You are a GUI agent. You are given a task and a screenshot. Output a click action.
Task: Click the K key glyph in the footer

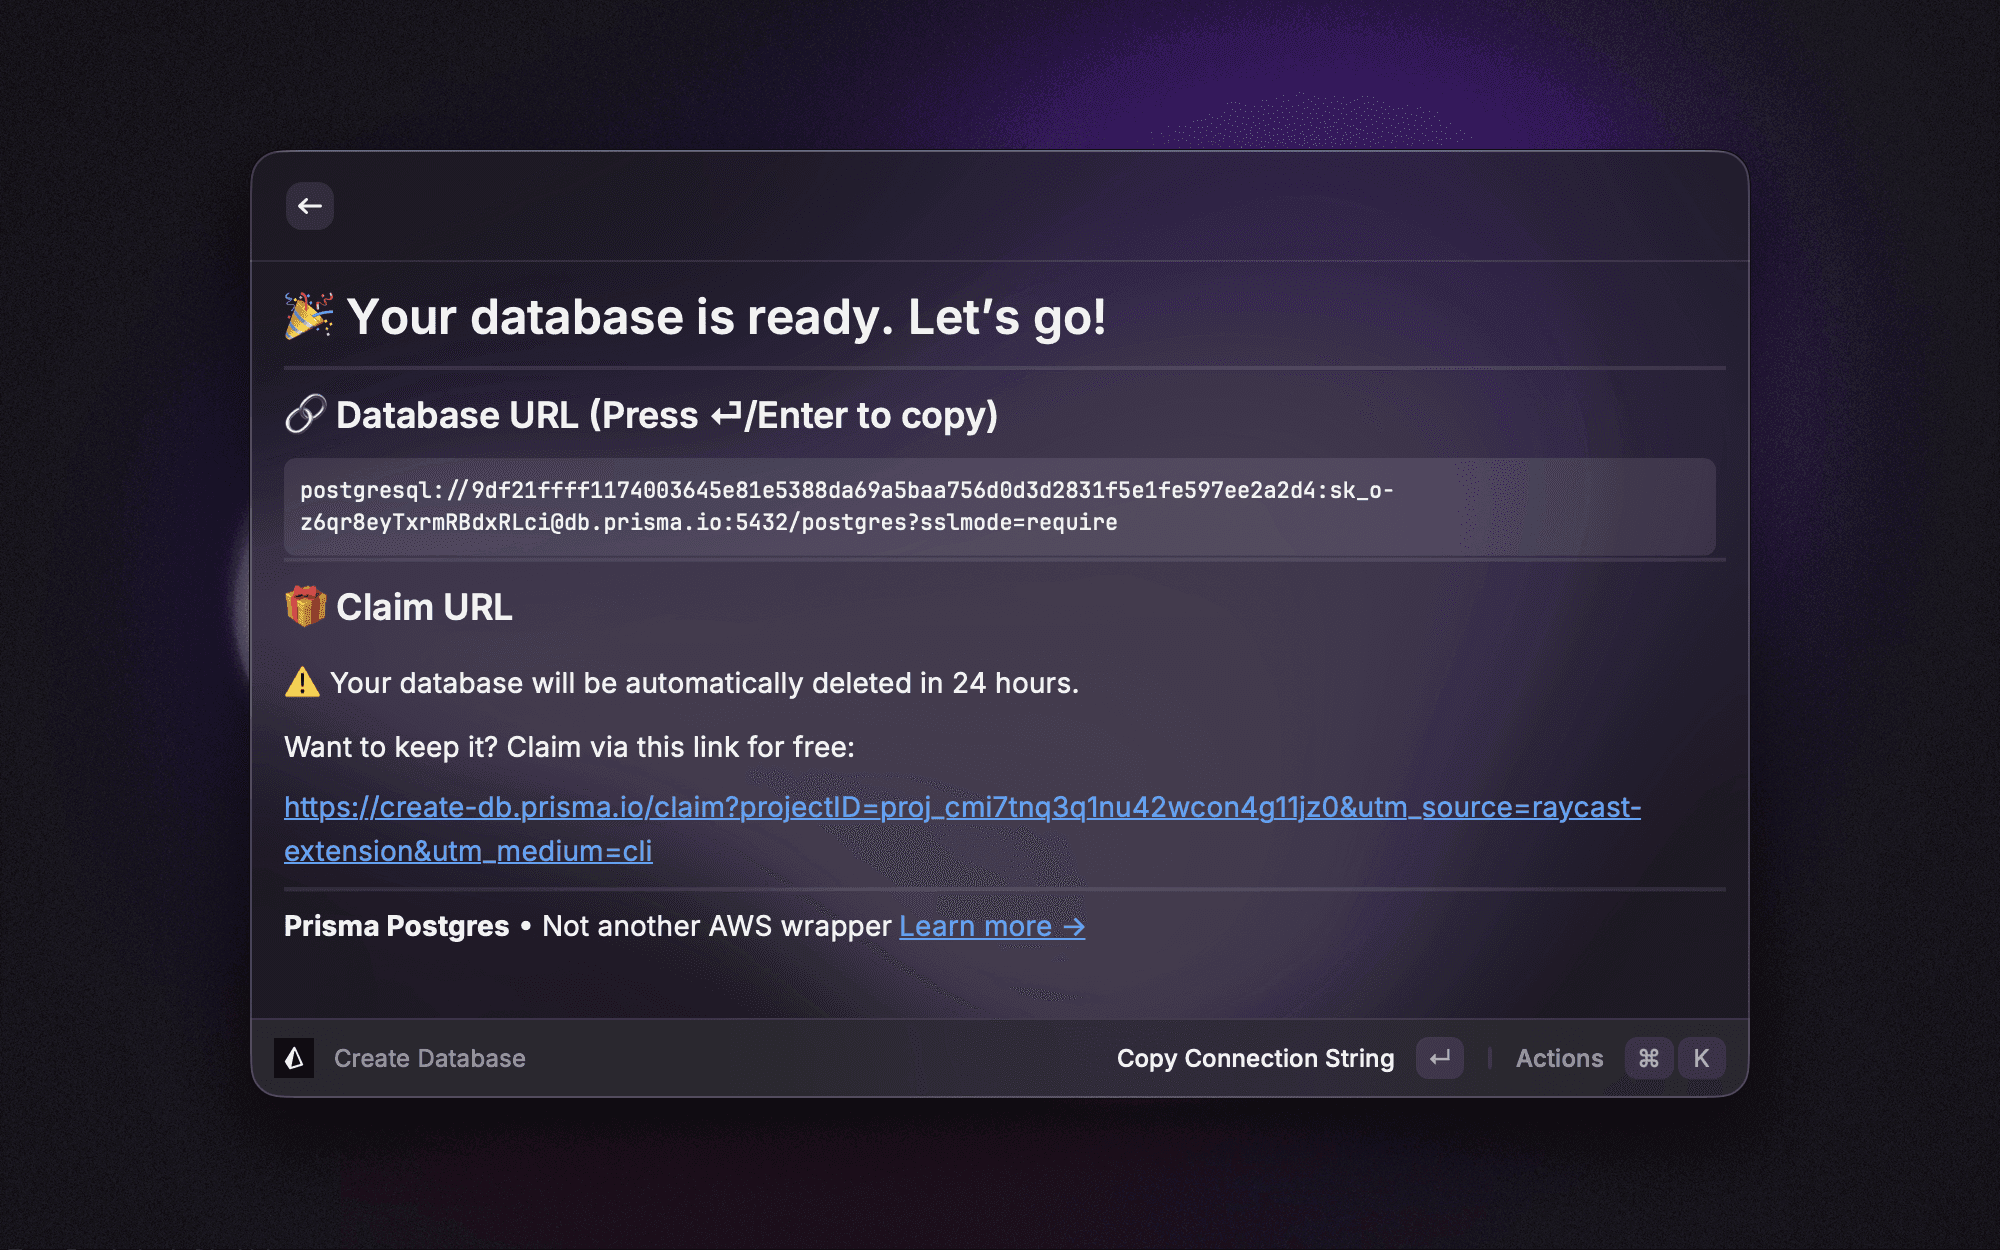[x=1702, y=1058]
